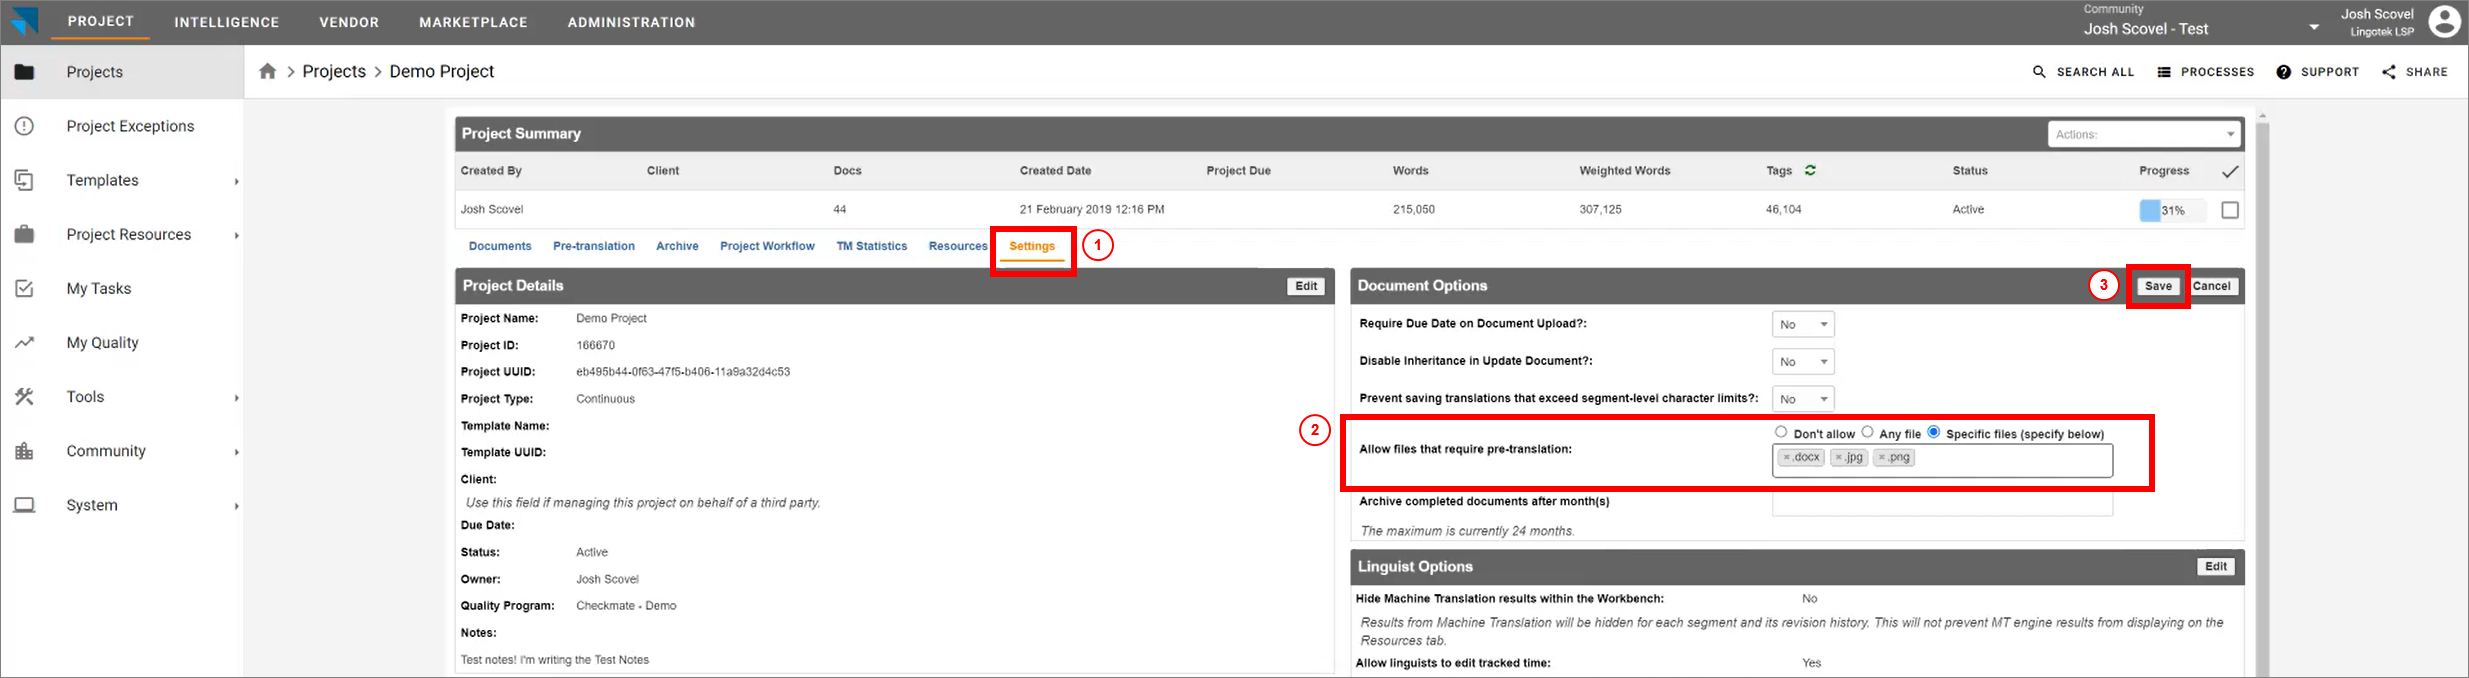Click Edit in Project Details header
Viewport: 2469px width, 678px height.
tap(1306, 286)
